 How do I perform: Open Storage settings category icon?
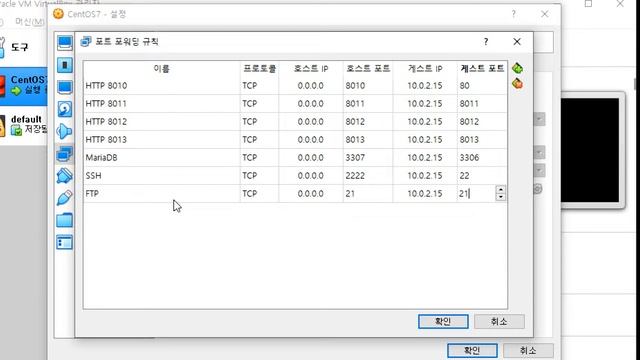tap(64, 109)
